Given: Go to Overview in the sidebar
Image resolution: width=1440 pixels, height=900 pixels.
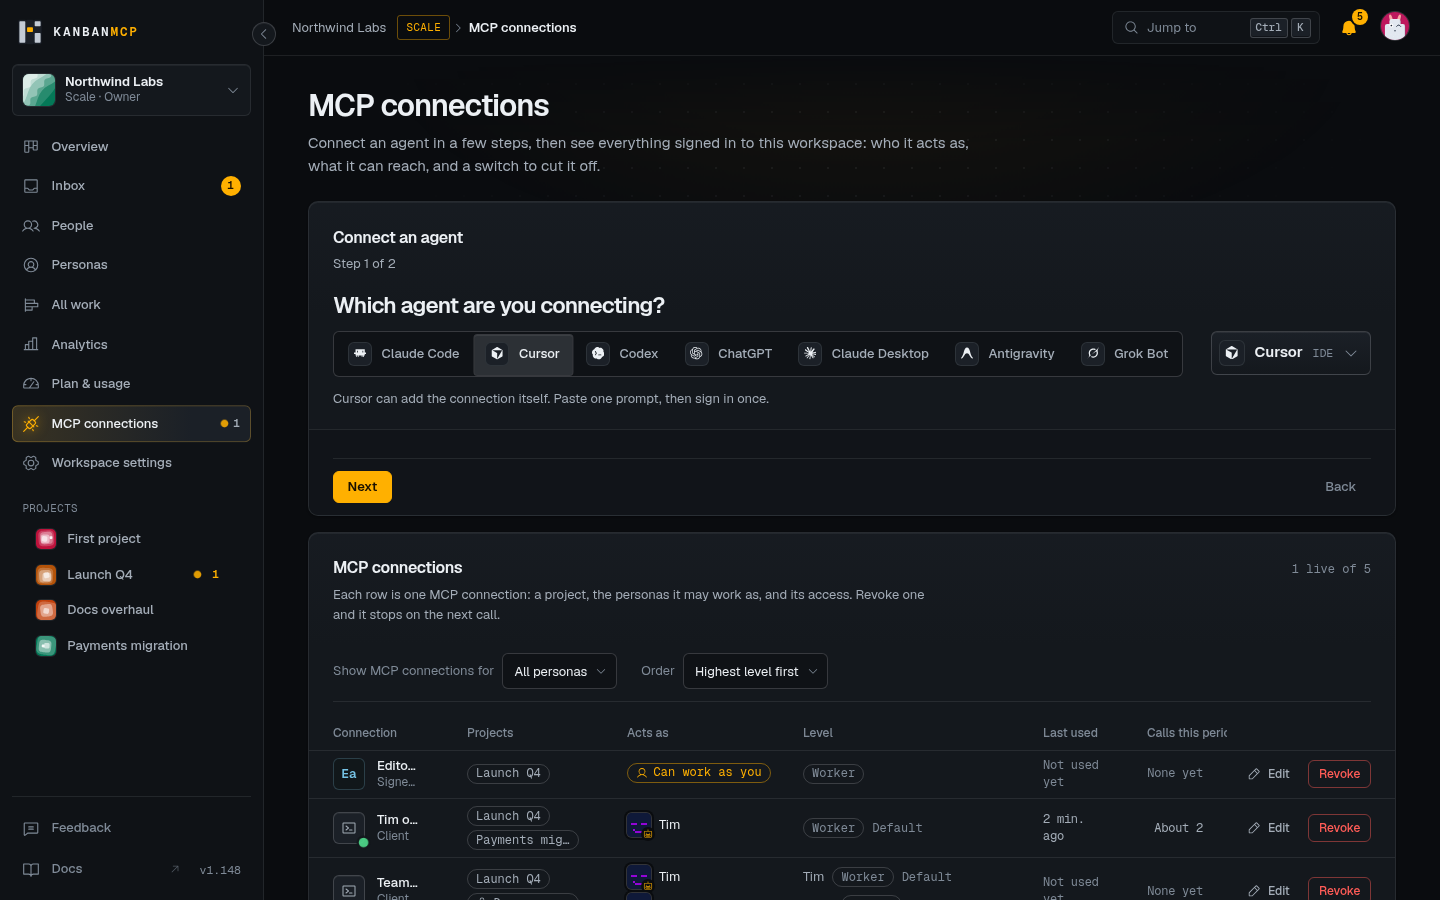Looking at the screenshot, I should coord(131,147).
